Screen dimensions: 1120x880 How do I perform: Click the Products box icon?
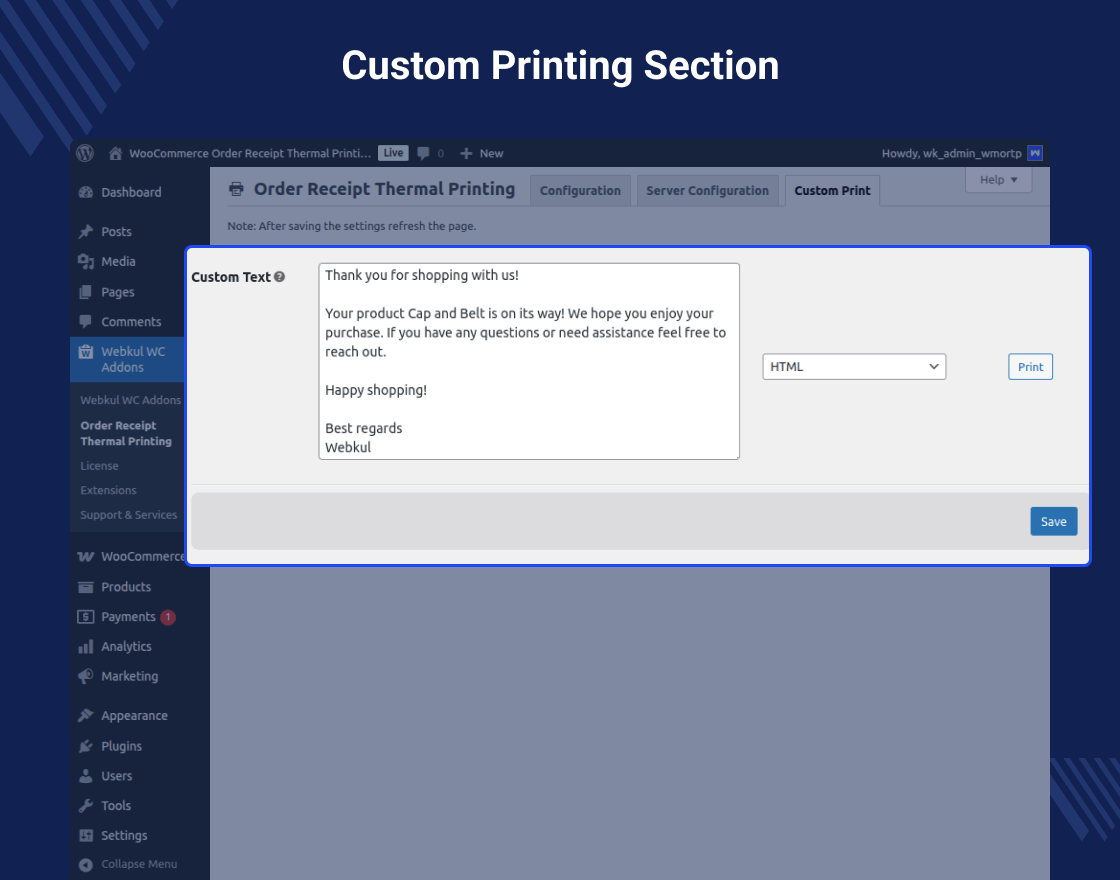[x=86, y=586]
